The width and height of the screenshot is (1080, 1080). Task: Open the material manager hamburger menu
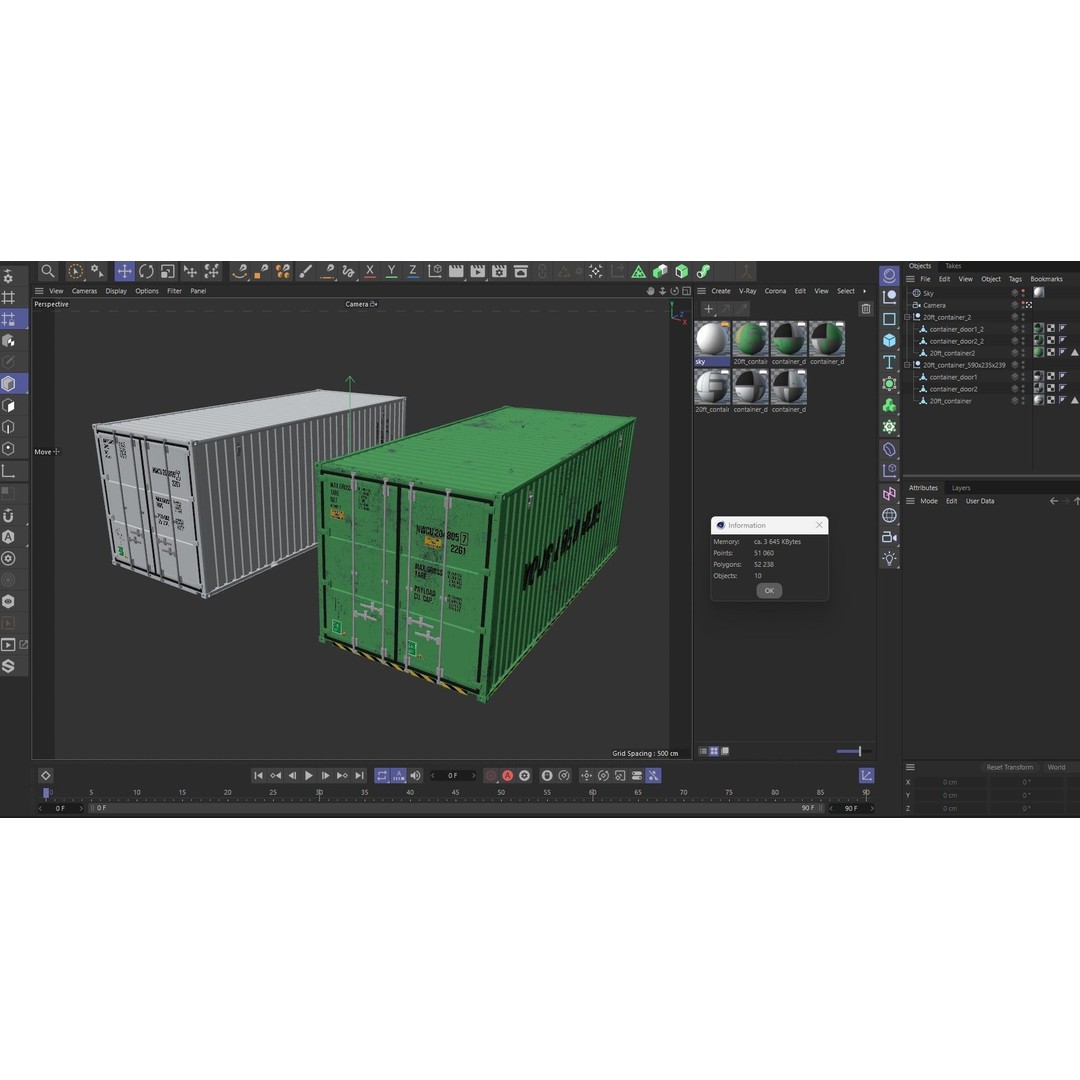coord(701,291)
